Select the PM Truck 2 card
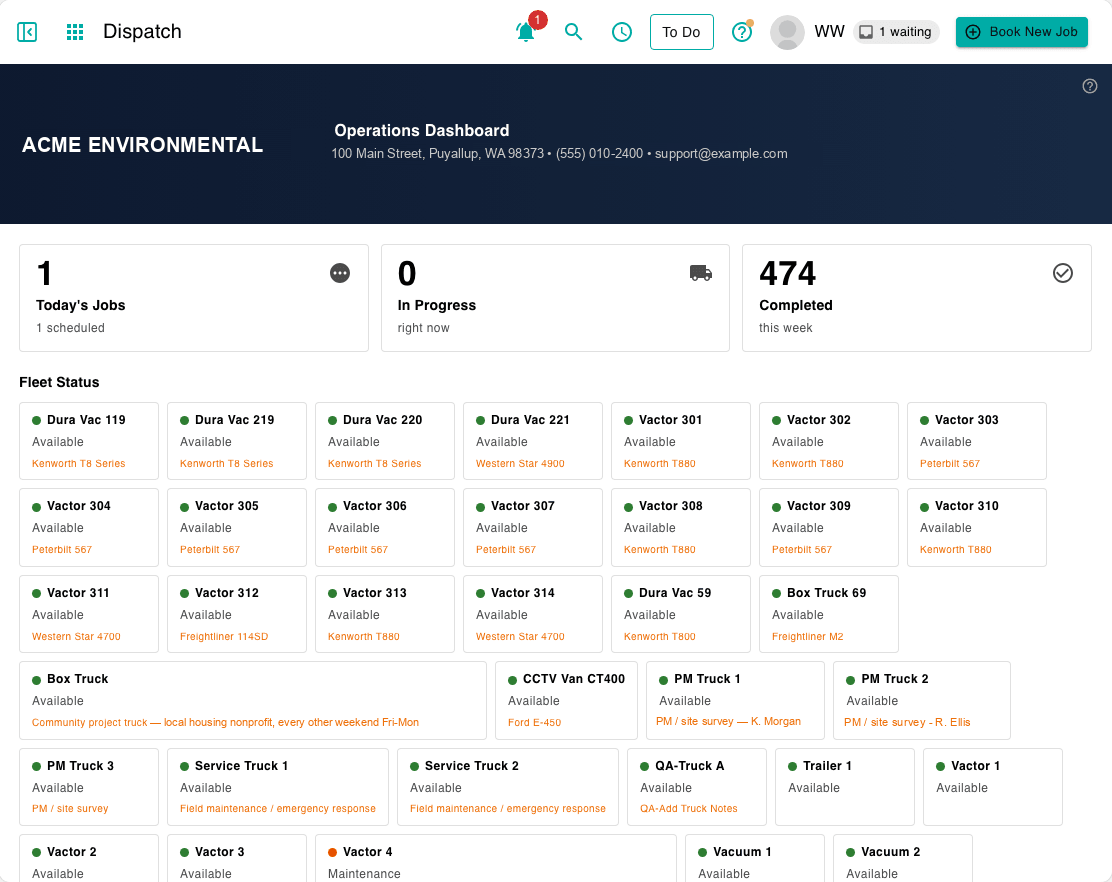Viewport: 1112px width, 882px height. pos(922,700)
